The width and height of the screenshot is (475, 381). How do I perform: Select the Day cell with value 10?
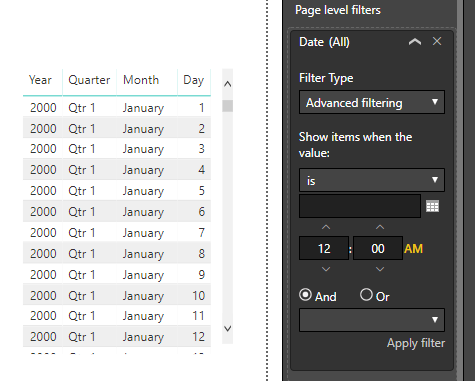tap(198, 295)
